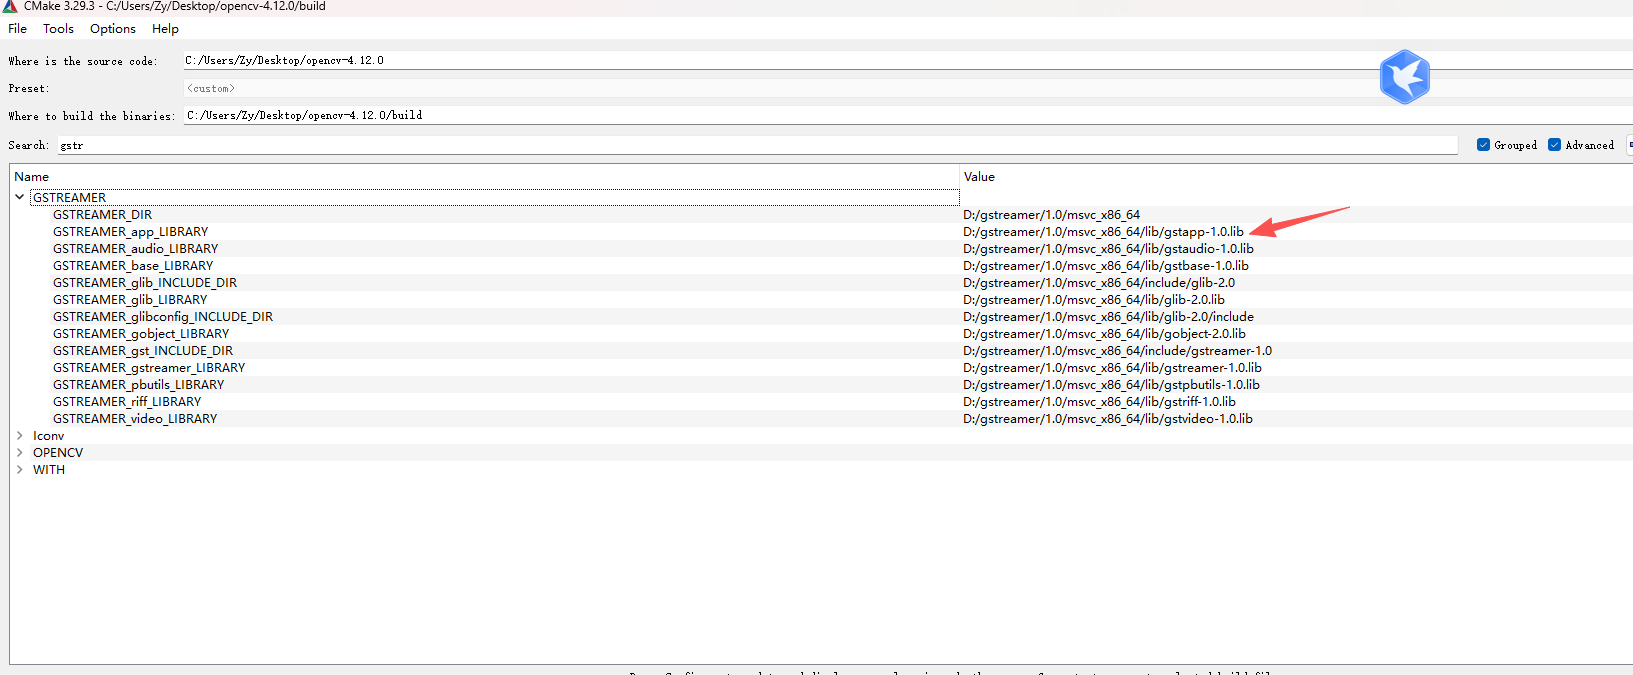The height and width of the screenshot is (675, 1633).
Task: Click the lib/glib-2.0/include path value
Action: pyautogui.click(x=1108, y=316)
